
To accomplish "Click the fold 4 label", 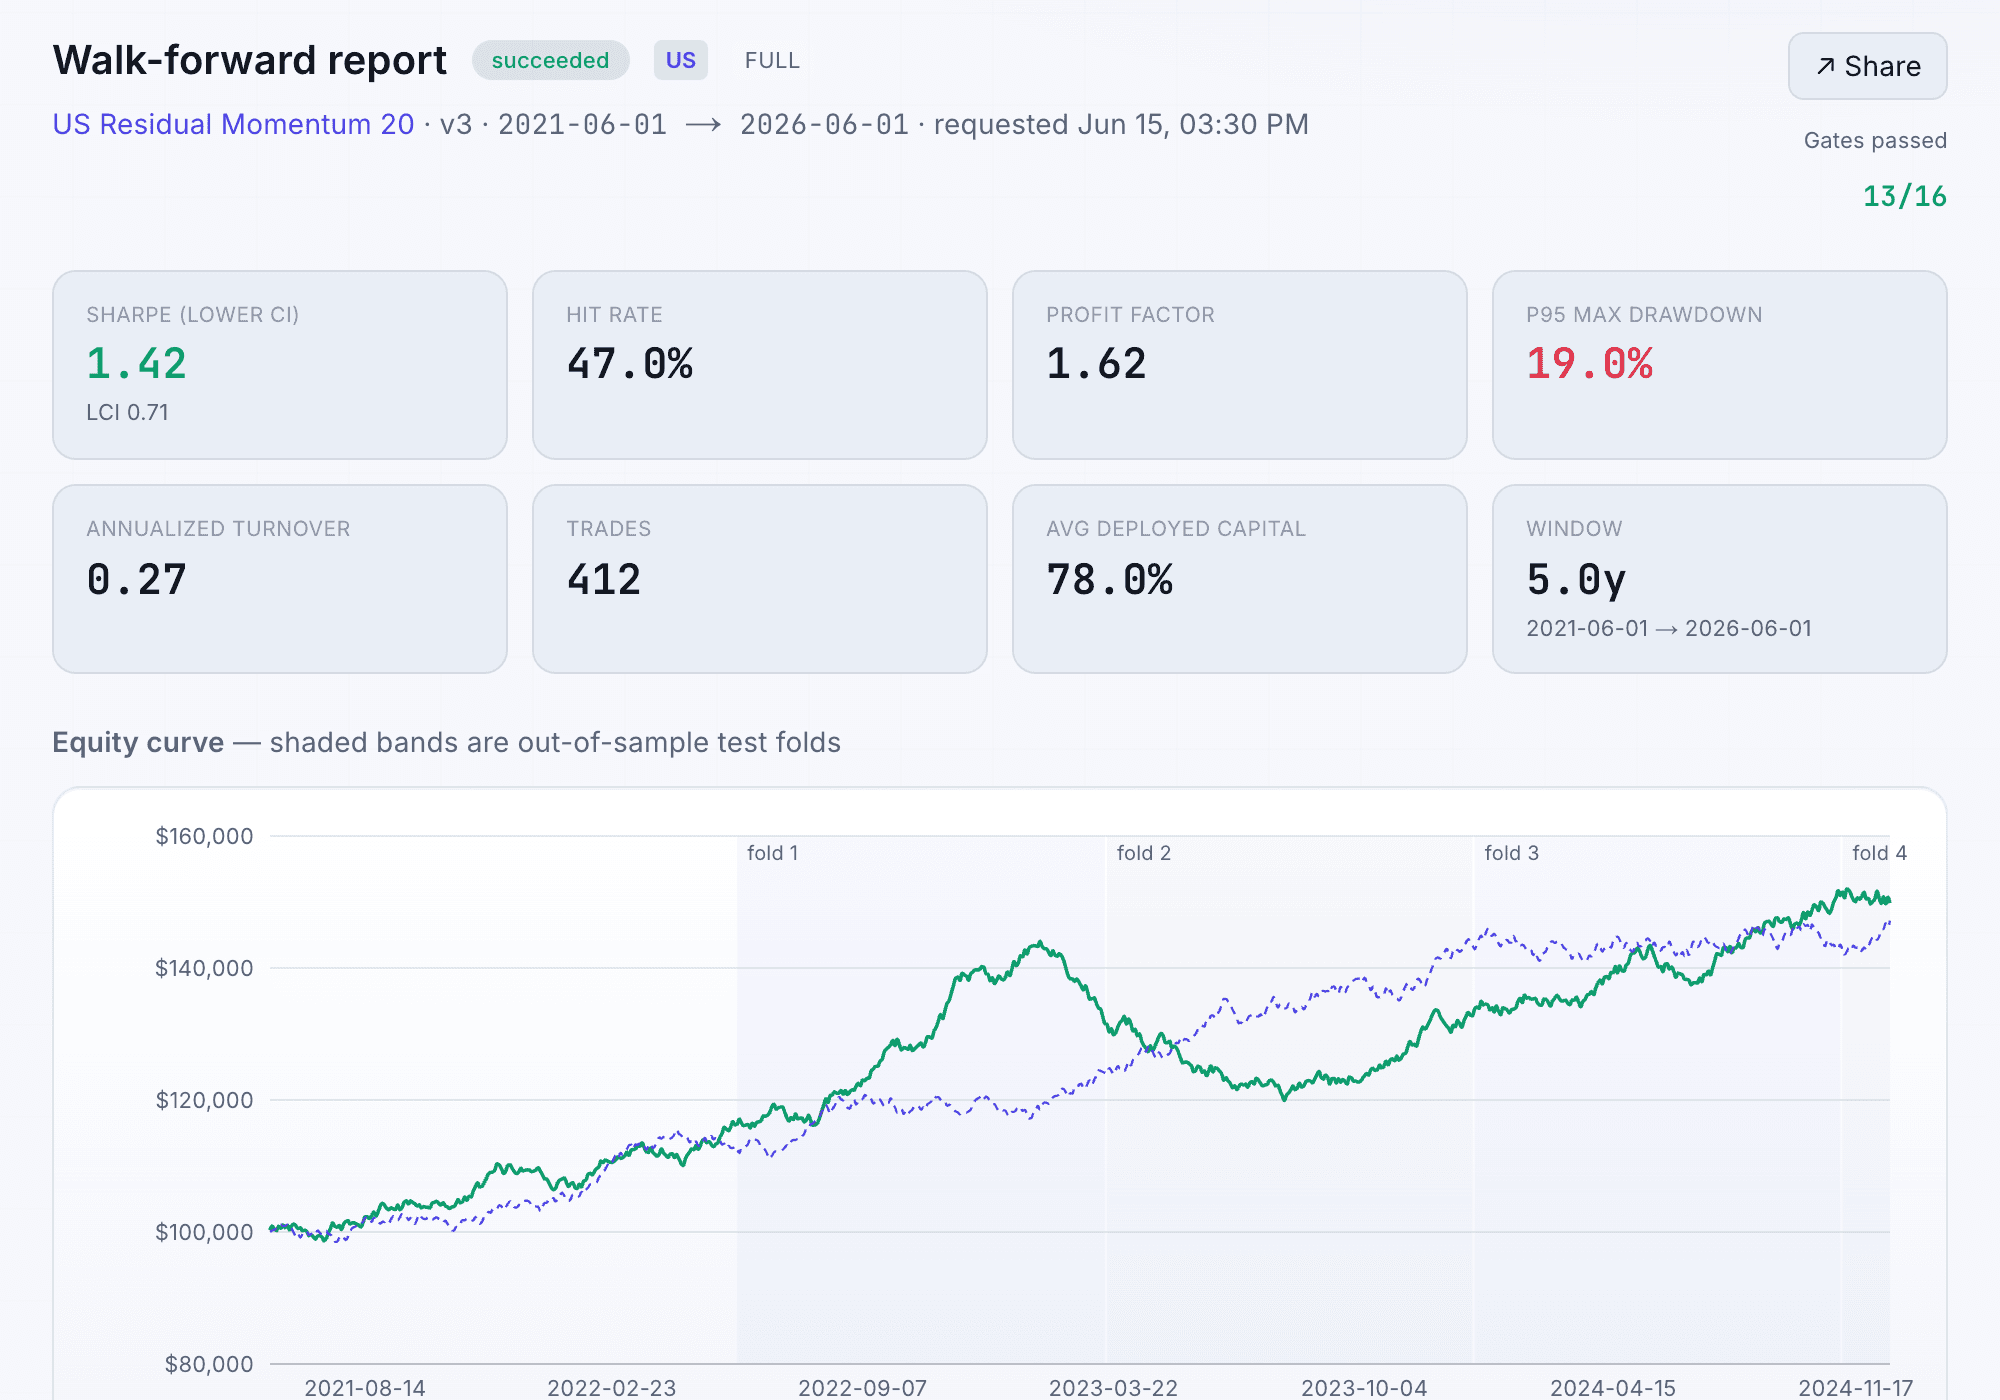I will [1880, 853].
